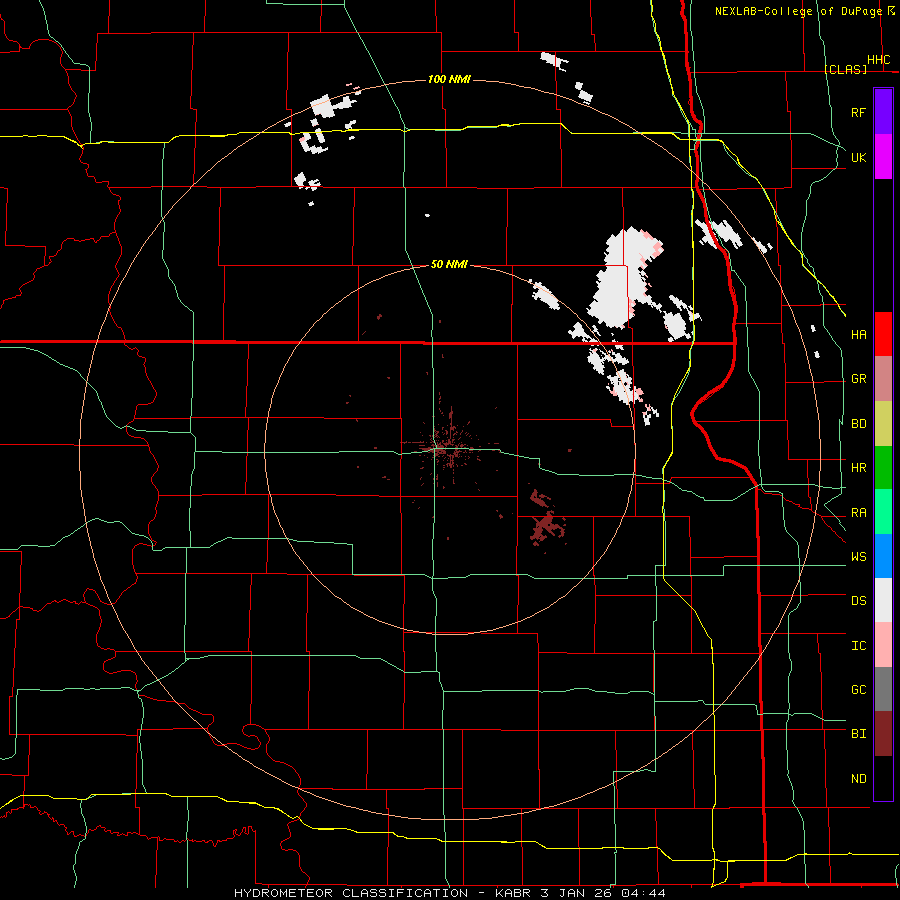
Task: Click the HYDROMETEOR CLASSIFICATION title text
Action: pyautogui.click(x=351, y=893)
